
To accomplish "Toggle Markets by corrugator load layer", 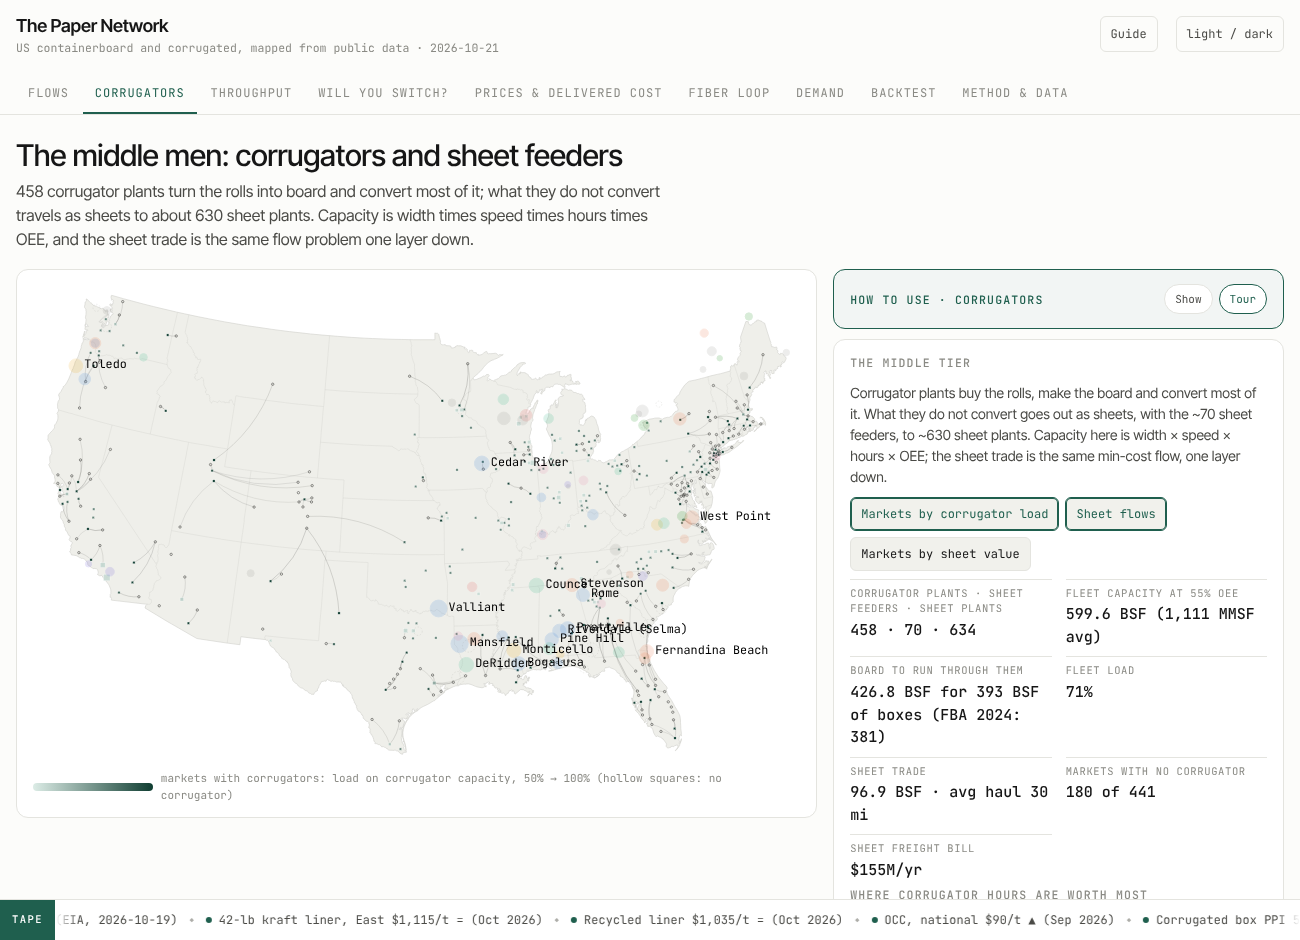I will coord(955,514).
